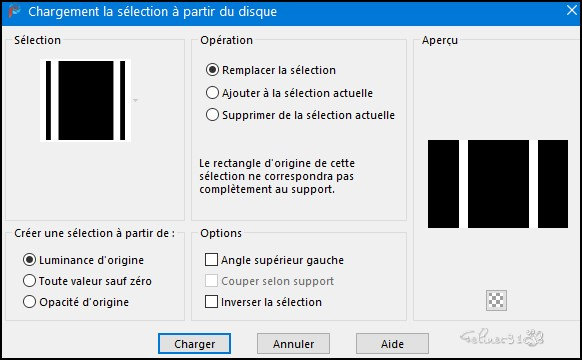Open the selection file dropdown arrow

[x=135, y=100]
